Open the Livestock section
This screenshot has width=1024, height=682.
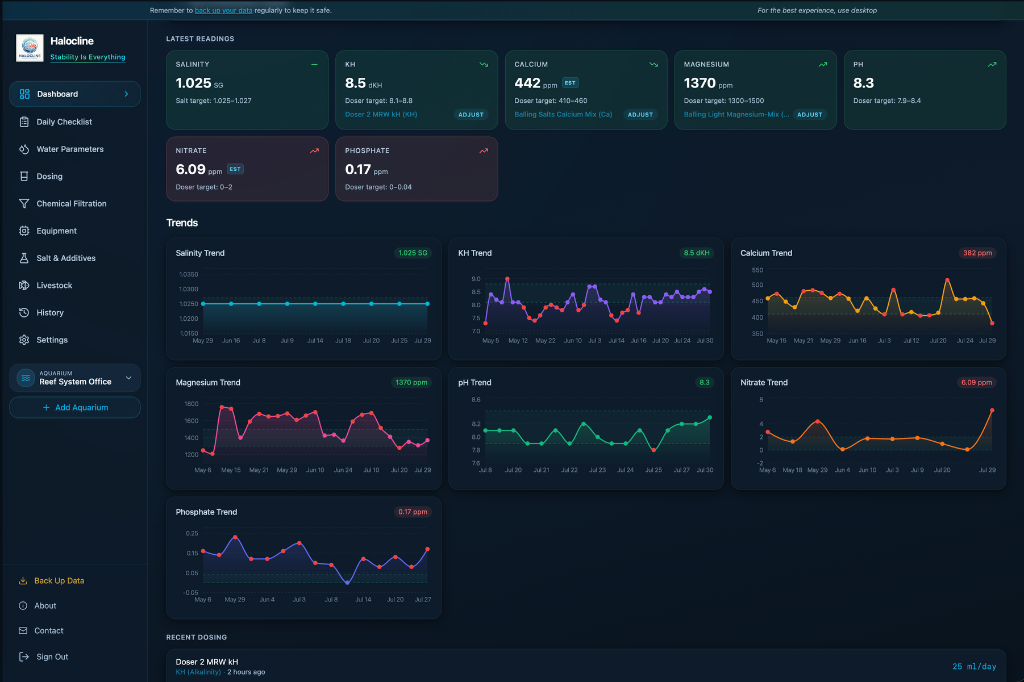click(75, 285)
